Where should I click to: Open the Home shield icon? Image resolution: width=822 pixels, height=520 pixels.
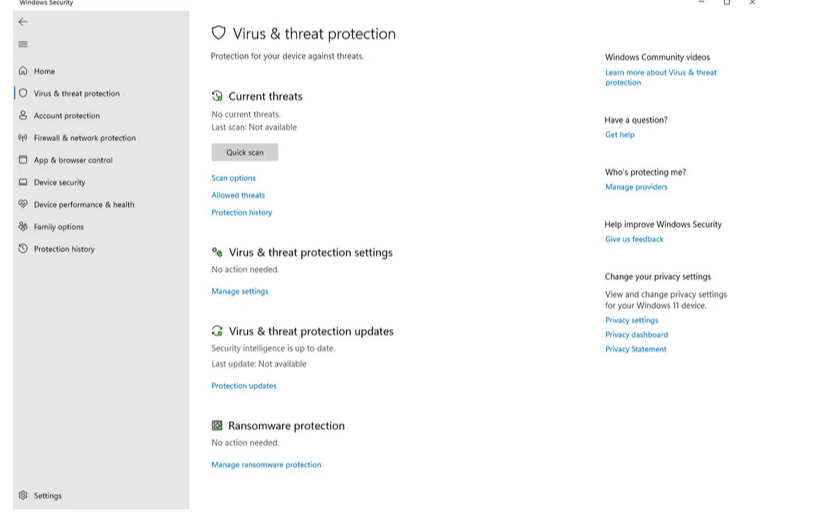pyautogui.click(x=23, y=71)
